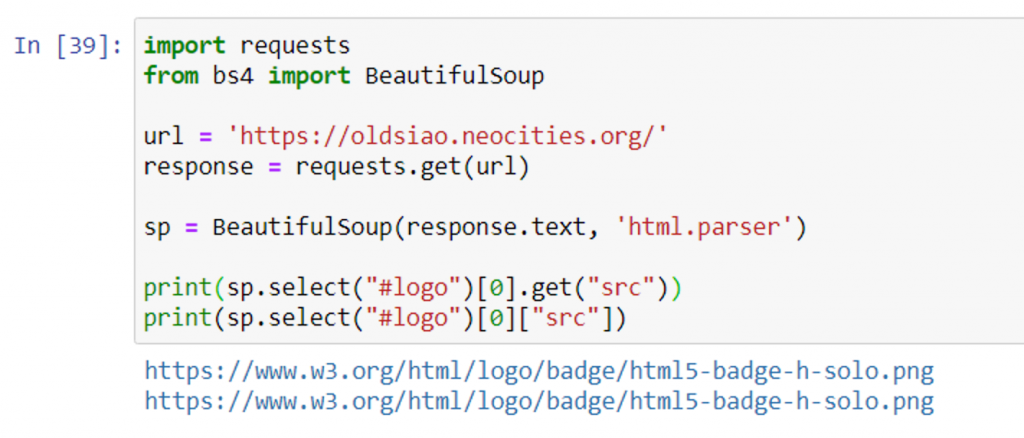1024x438 pixels.
Task: Click the 'import requests' line
Action: click(x=247, y=46)
